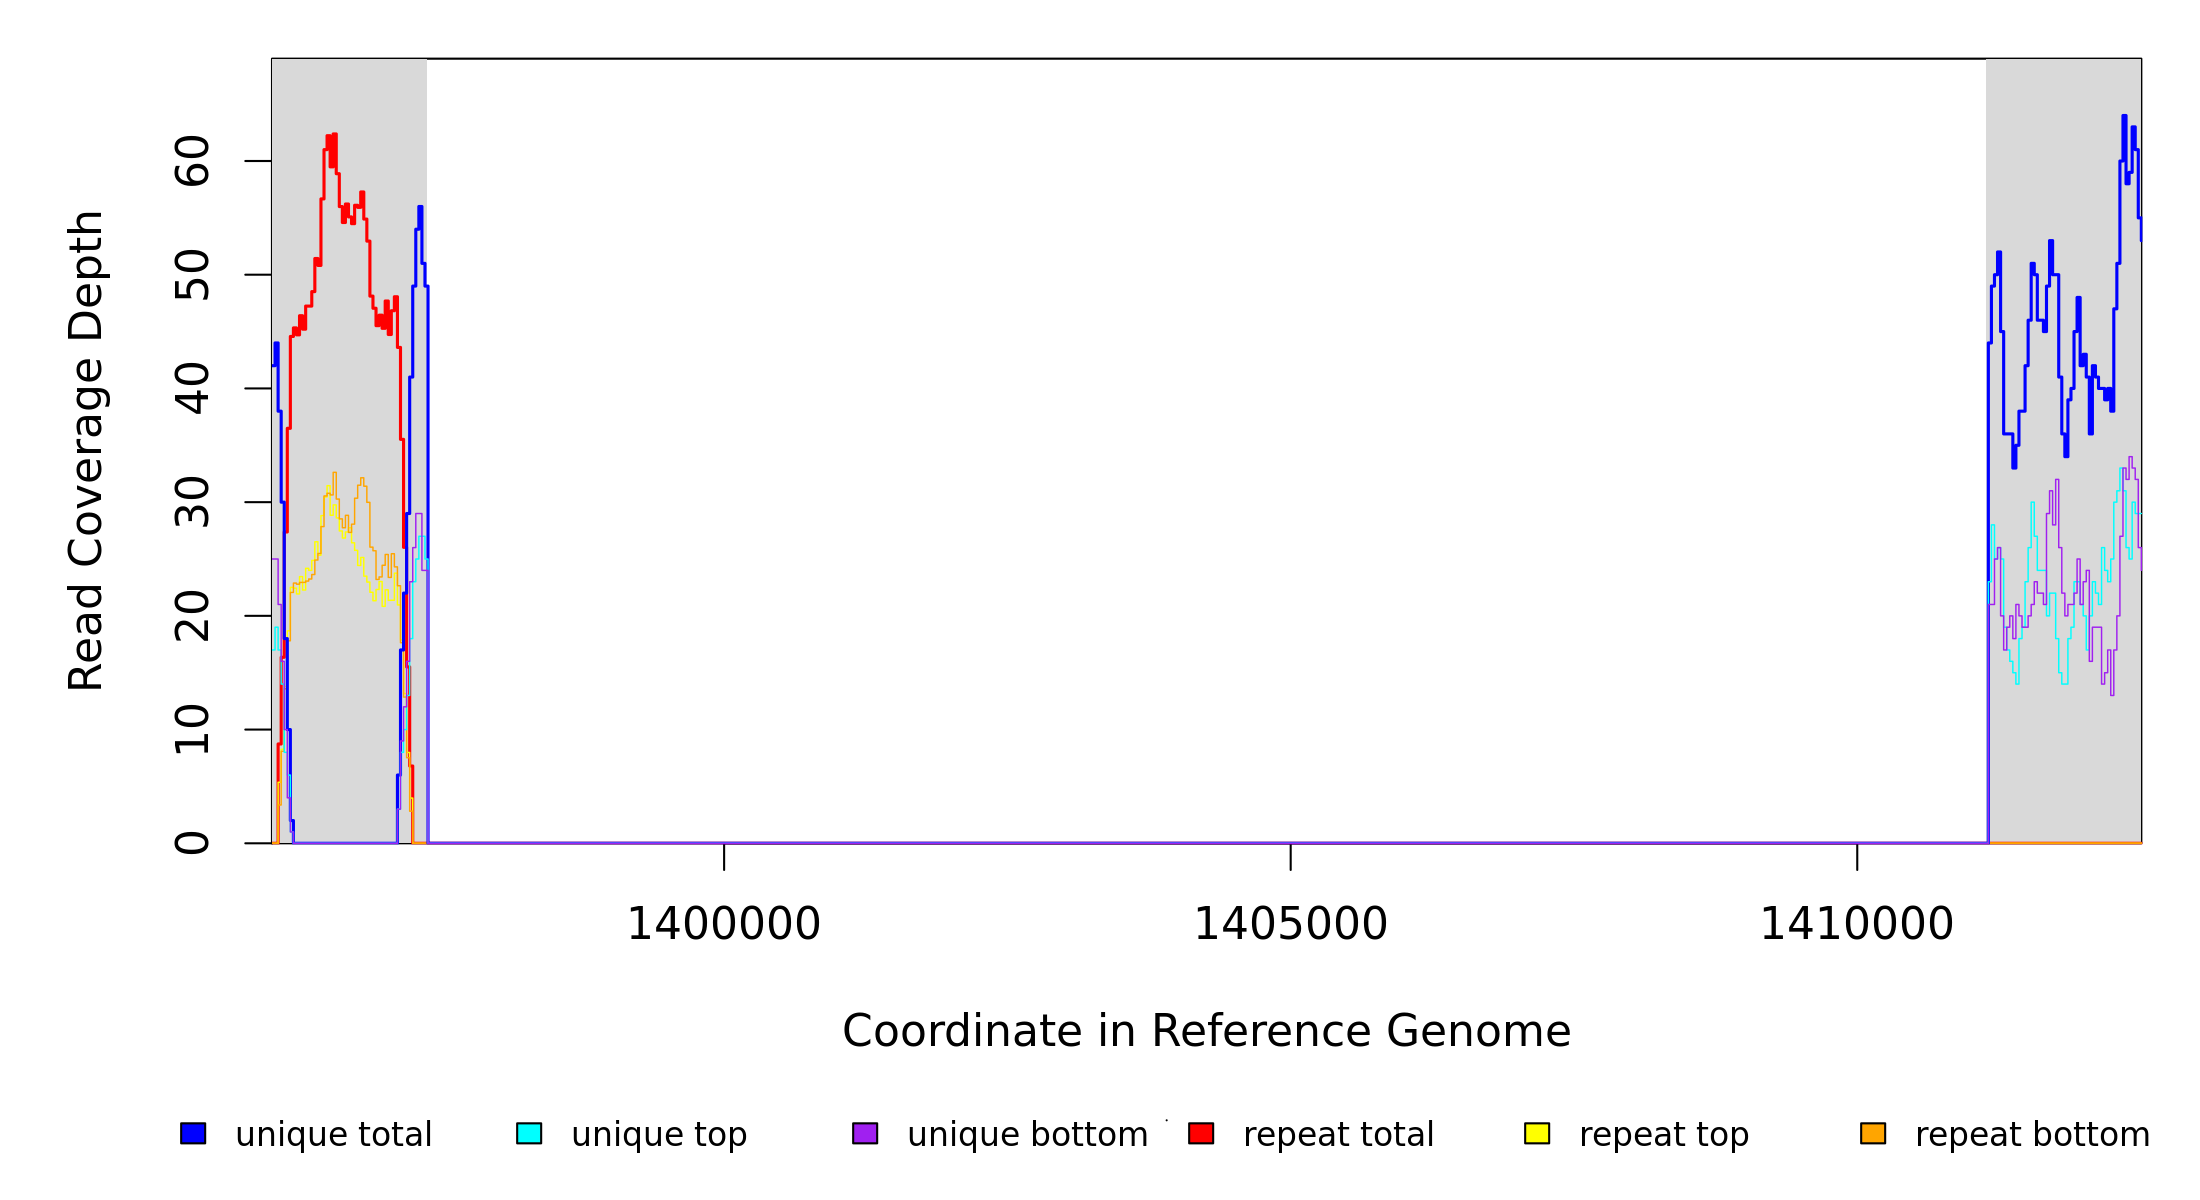
Task: Click the red repeat total legend swatch
Action: [1201, 1133]
